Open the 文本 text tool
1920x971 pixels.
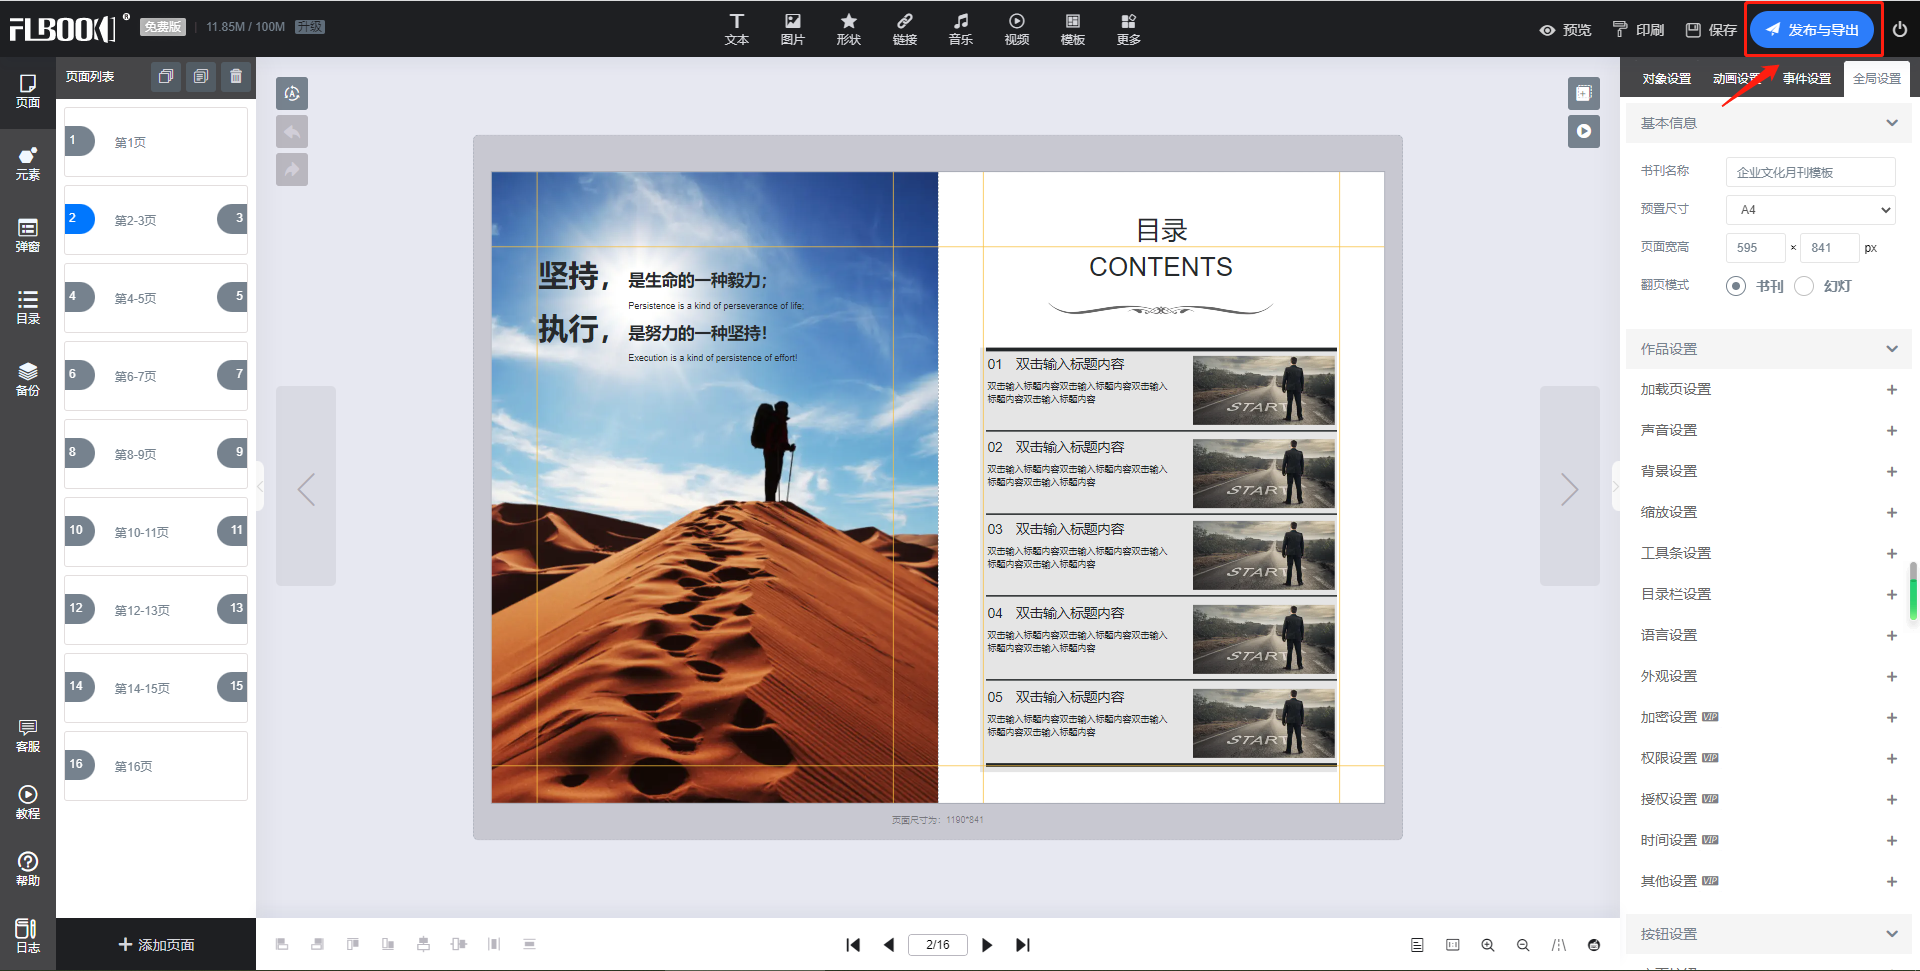tap(737, 29)
